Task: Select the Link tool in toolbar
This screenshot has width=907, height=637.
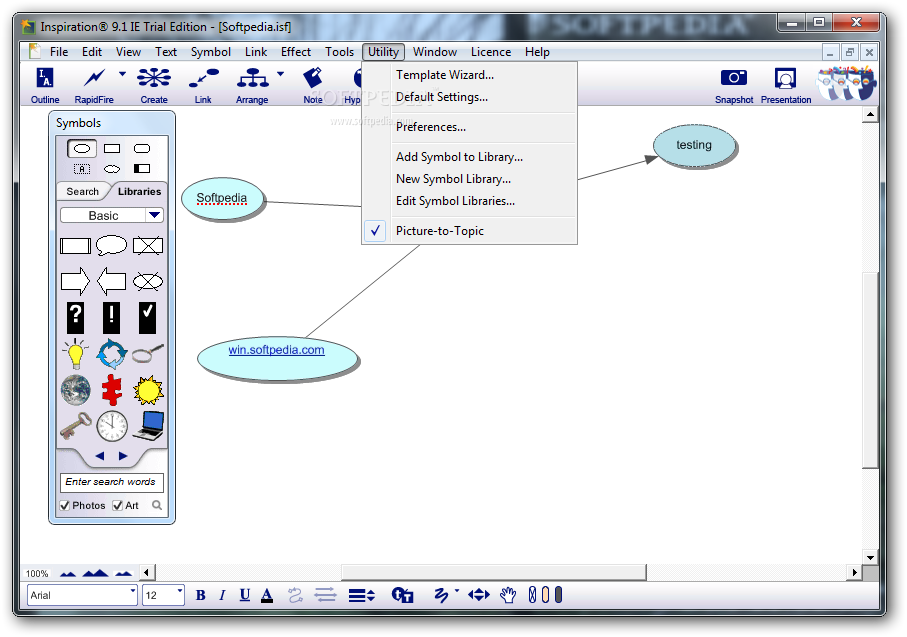Action: point(203,86)
